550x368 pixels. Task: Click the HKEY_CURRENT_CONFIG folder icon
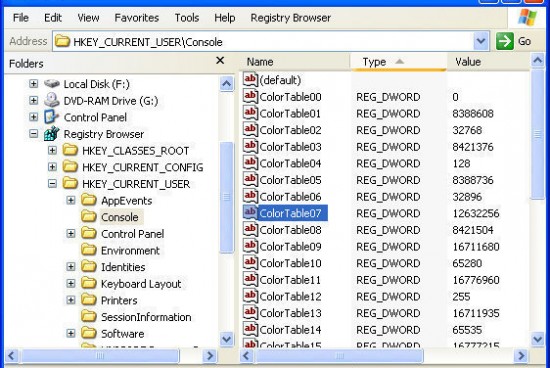[x=70, y=167]
